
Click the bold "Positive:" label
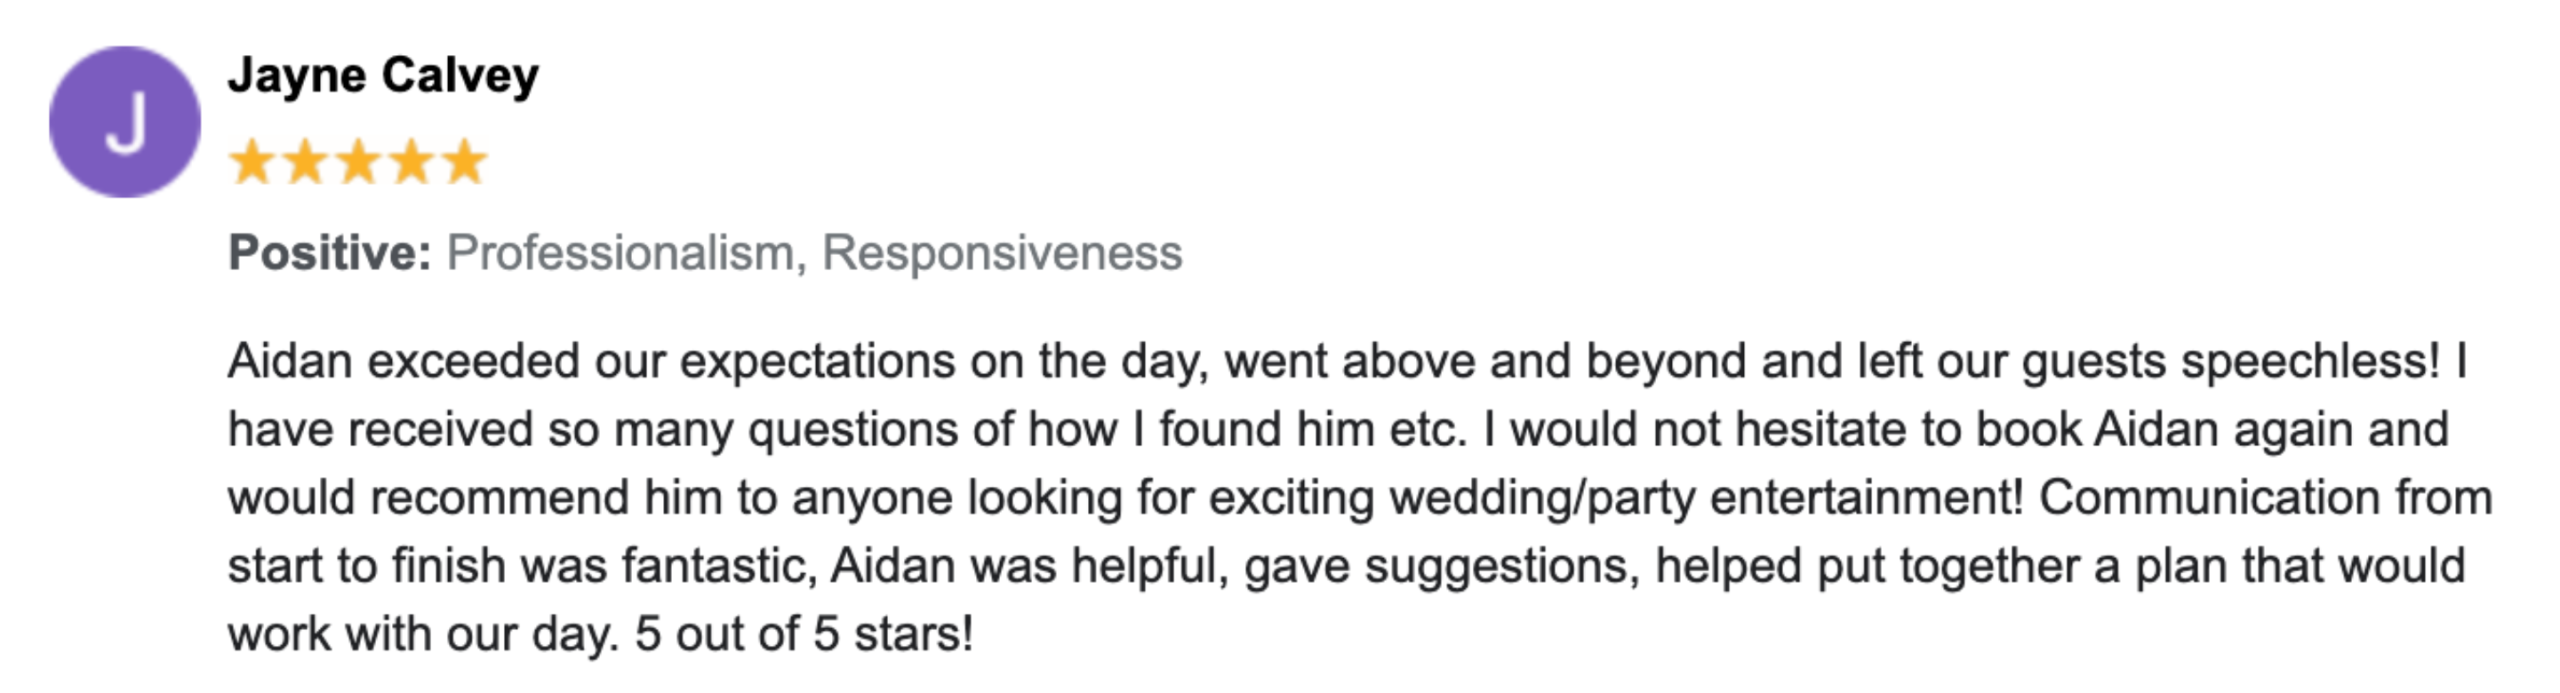330,252
